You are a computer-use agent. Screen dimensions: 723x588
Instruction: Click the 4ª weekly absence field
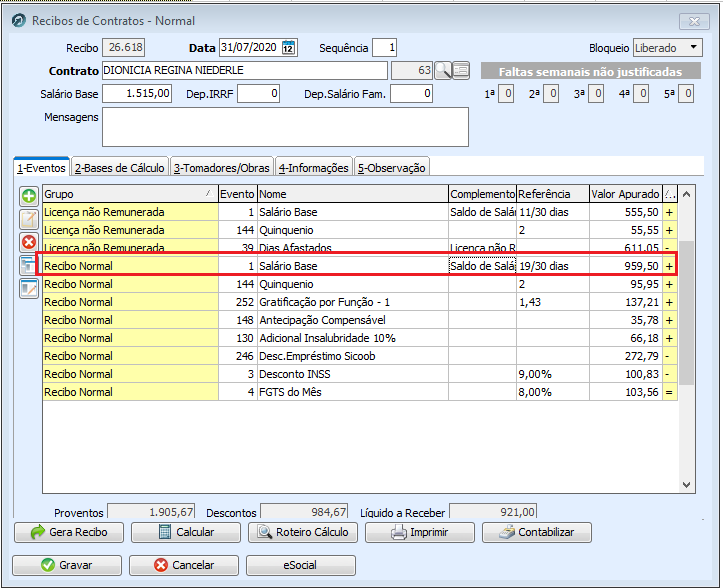641,94
